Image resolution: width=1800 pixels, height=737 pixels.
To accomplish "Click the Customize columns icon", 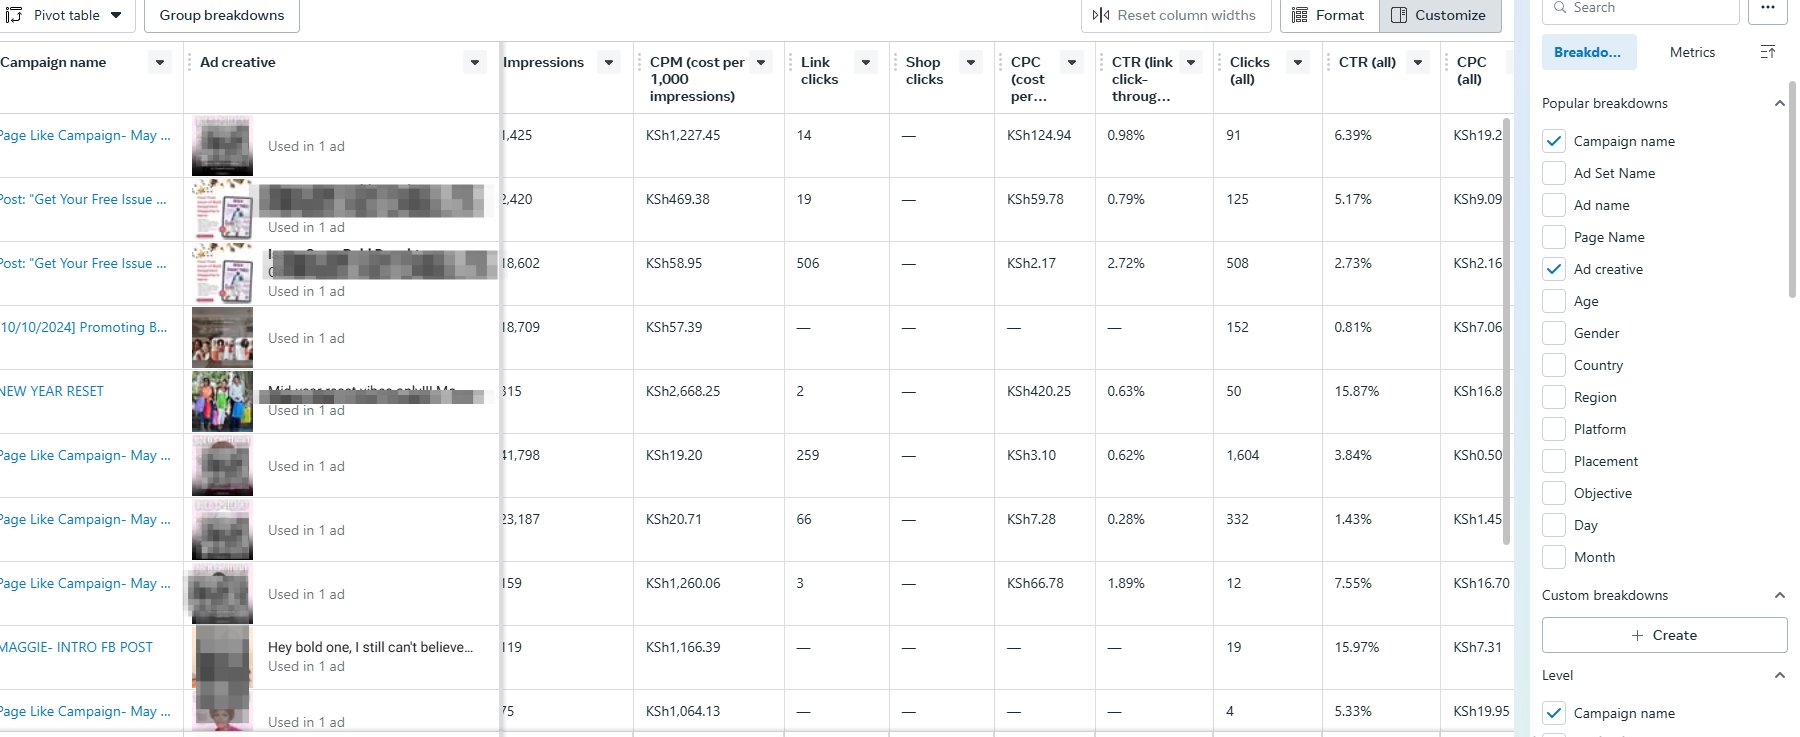I will (1399, 15).
